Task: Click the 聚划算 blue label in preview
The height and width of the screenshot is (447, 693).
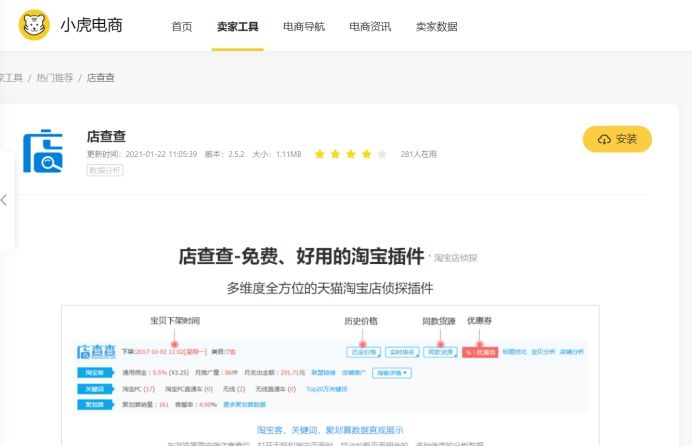Action: (x=95, y=405)
